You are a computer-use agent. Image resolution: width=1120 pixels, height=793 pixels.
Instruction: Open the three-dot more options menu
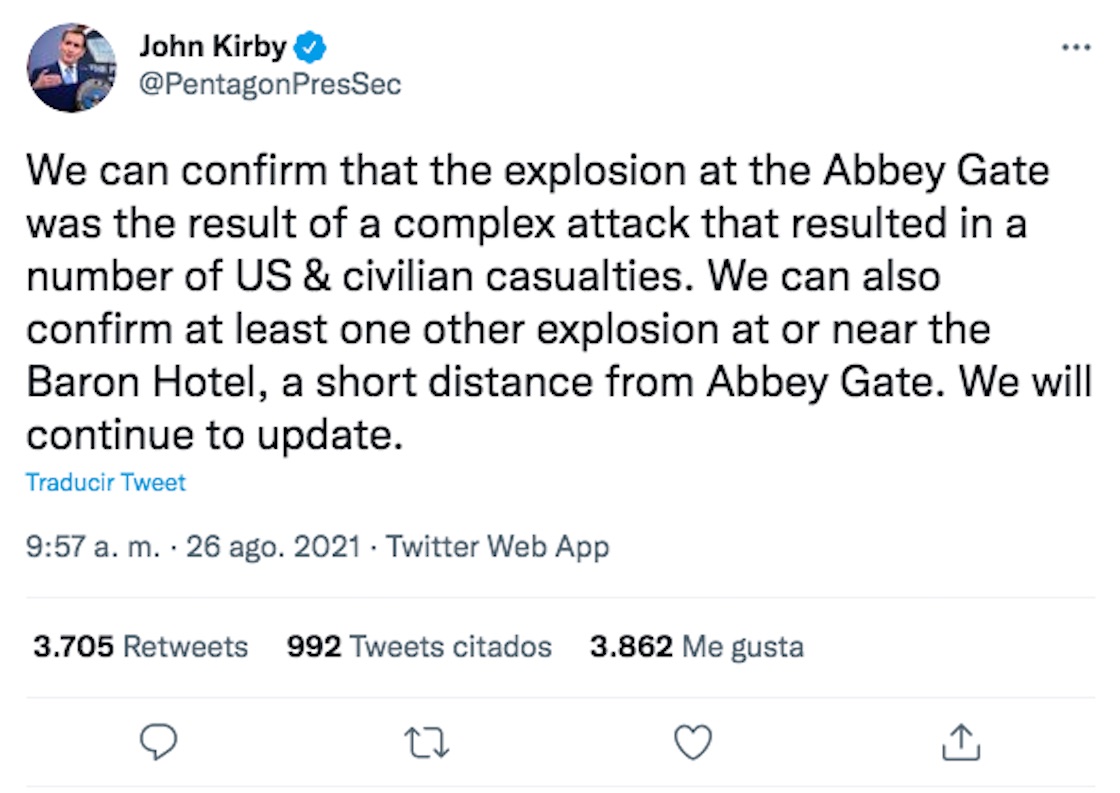point(1076,47)
